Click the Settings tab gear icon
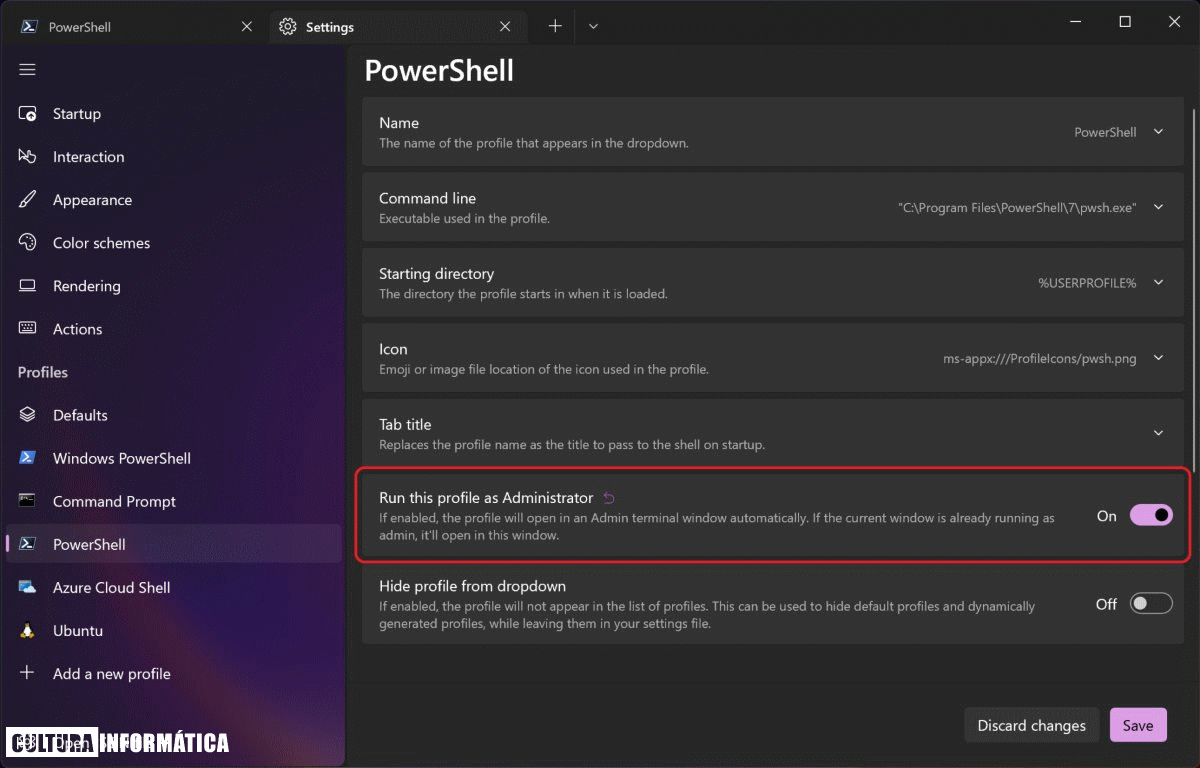 [x=288, y=27]
